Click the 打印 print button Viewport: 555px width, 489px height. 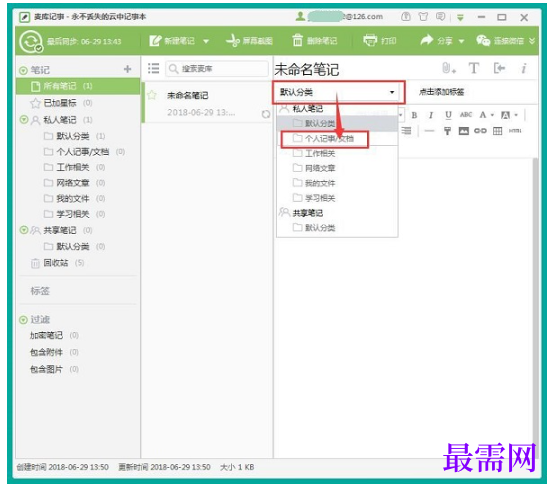[x=380, y=41]
